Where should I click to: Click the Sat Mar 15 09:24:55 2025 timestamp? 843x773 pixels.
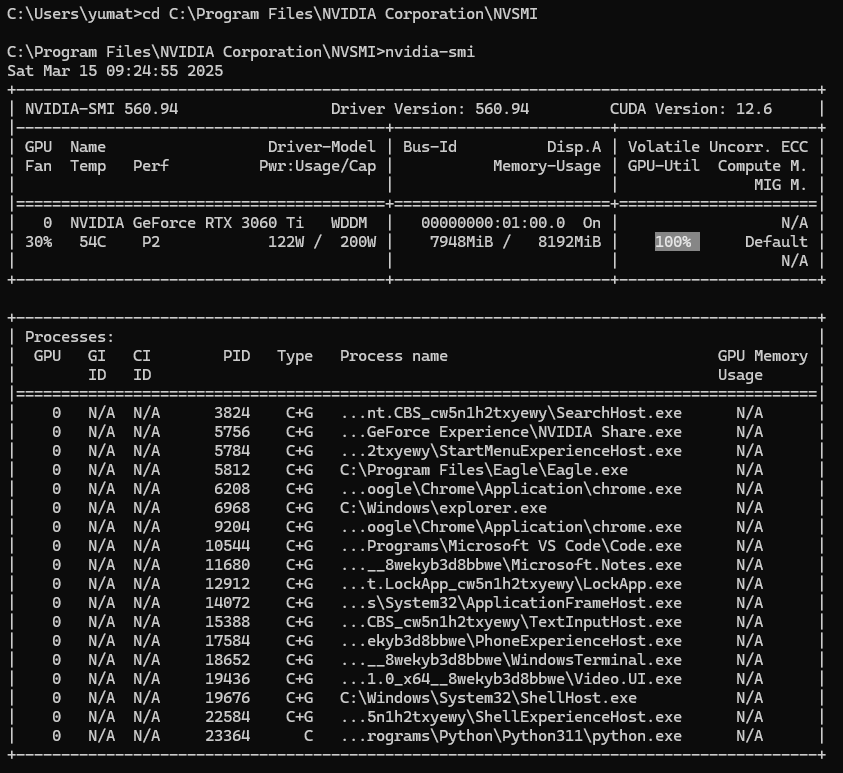pos(115,71)
